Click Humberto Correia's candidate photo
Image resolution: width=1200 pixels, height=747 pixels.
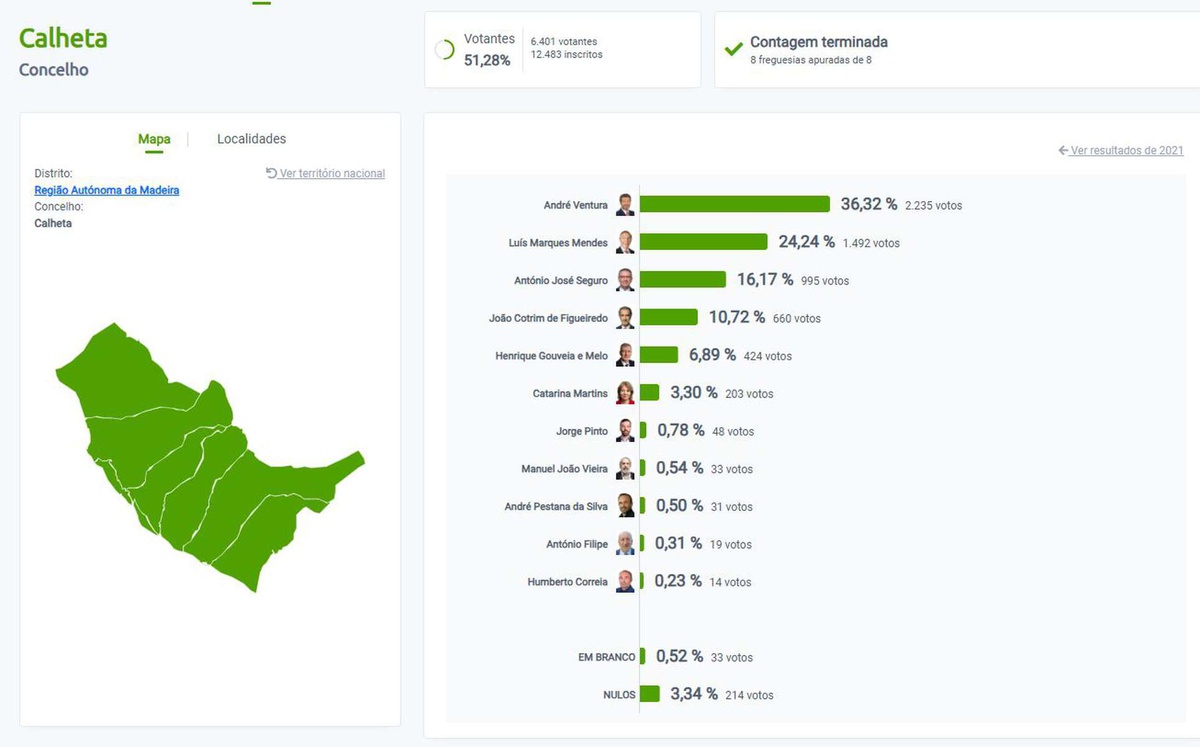pos(625,581)
